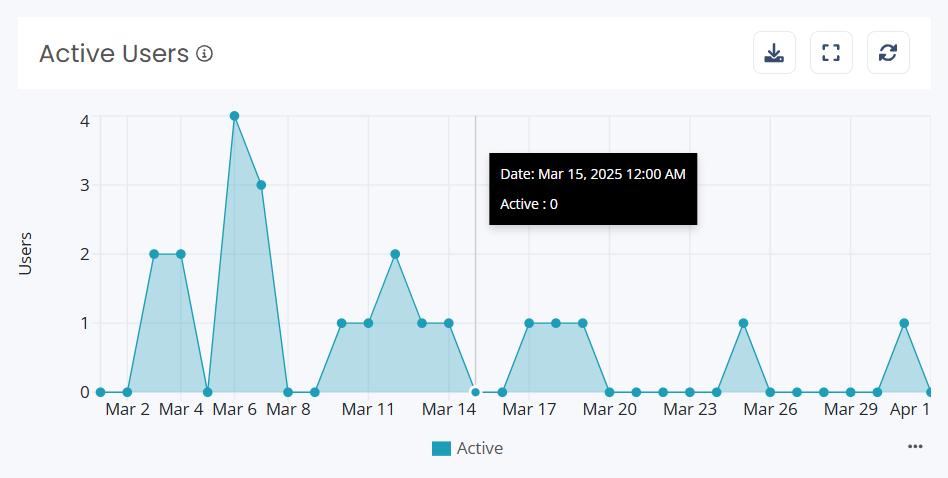Viewport: 948px width, 478px height.
Task: Click the Mar 12 data point at 2 users
Action: click(x=395, y=254)
